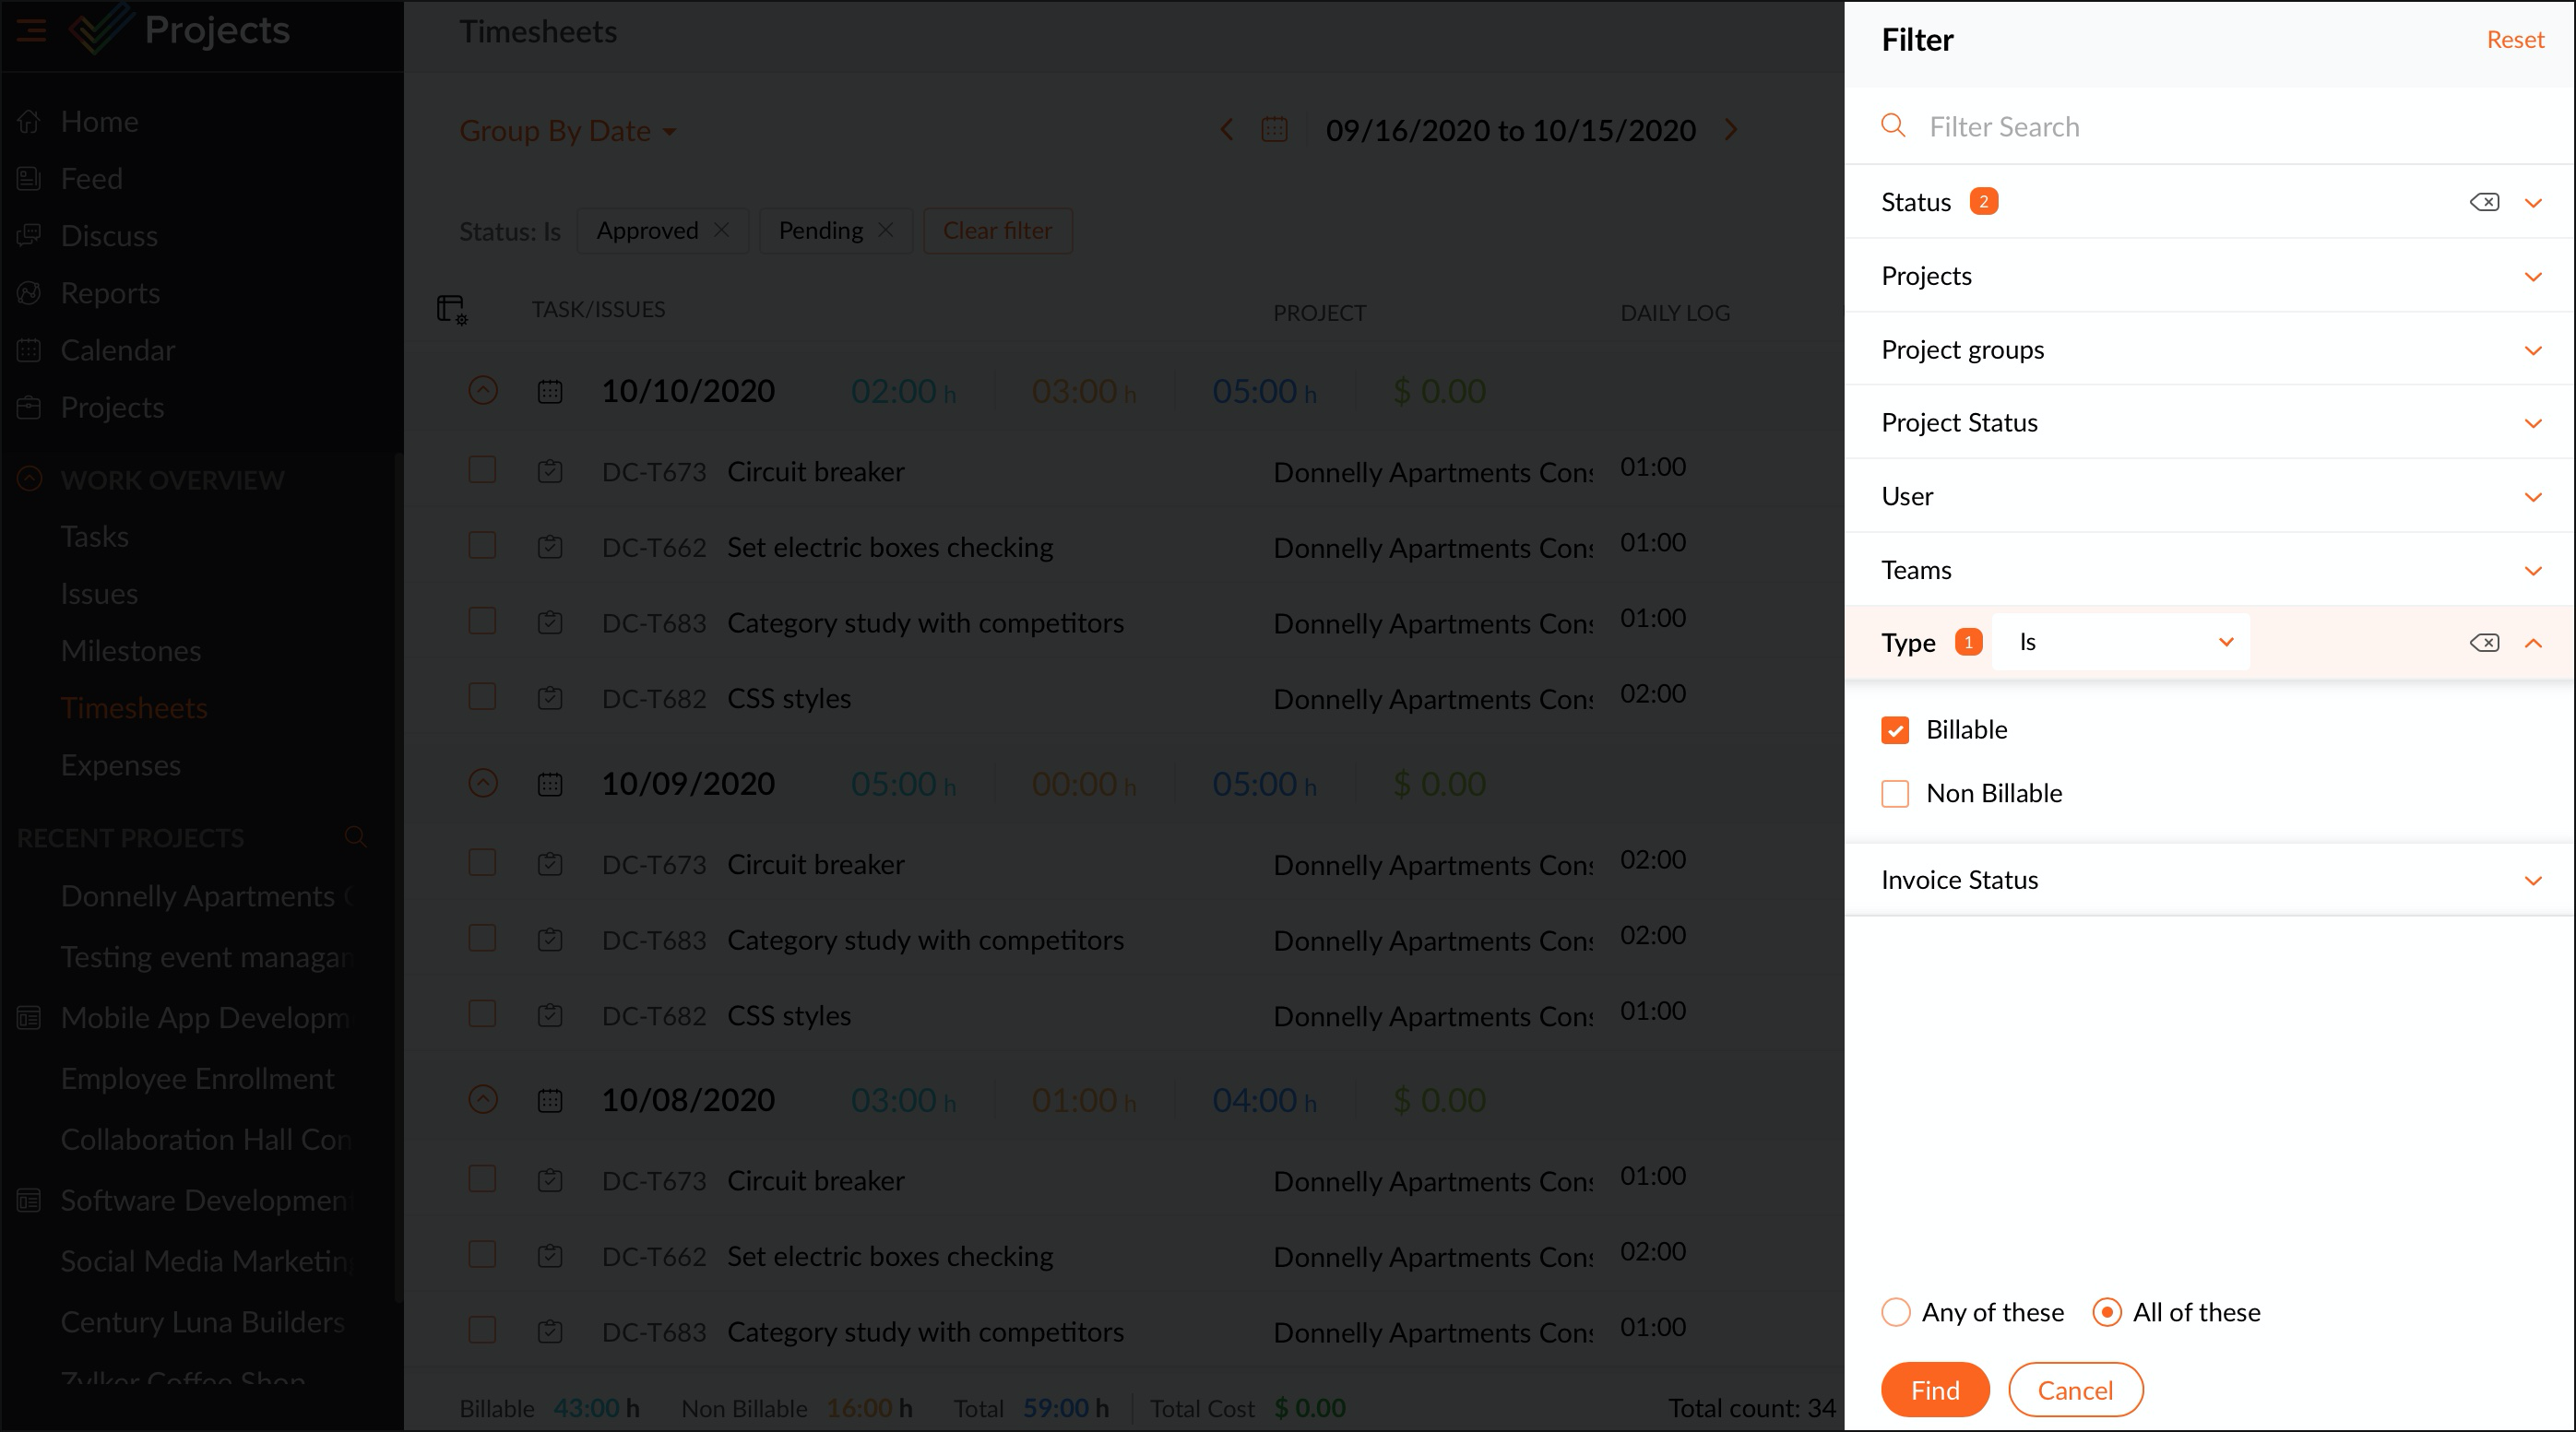This screenshot has width=2576, height=1432.
Task: Collapse the 10/10/2020 date group
Action: coord(483,390)
